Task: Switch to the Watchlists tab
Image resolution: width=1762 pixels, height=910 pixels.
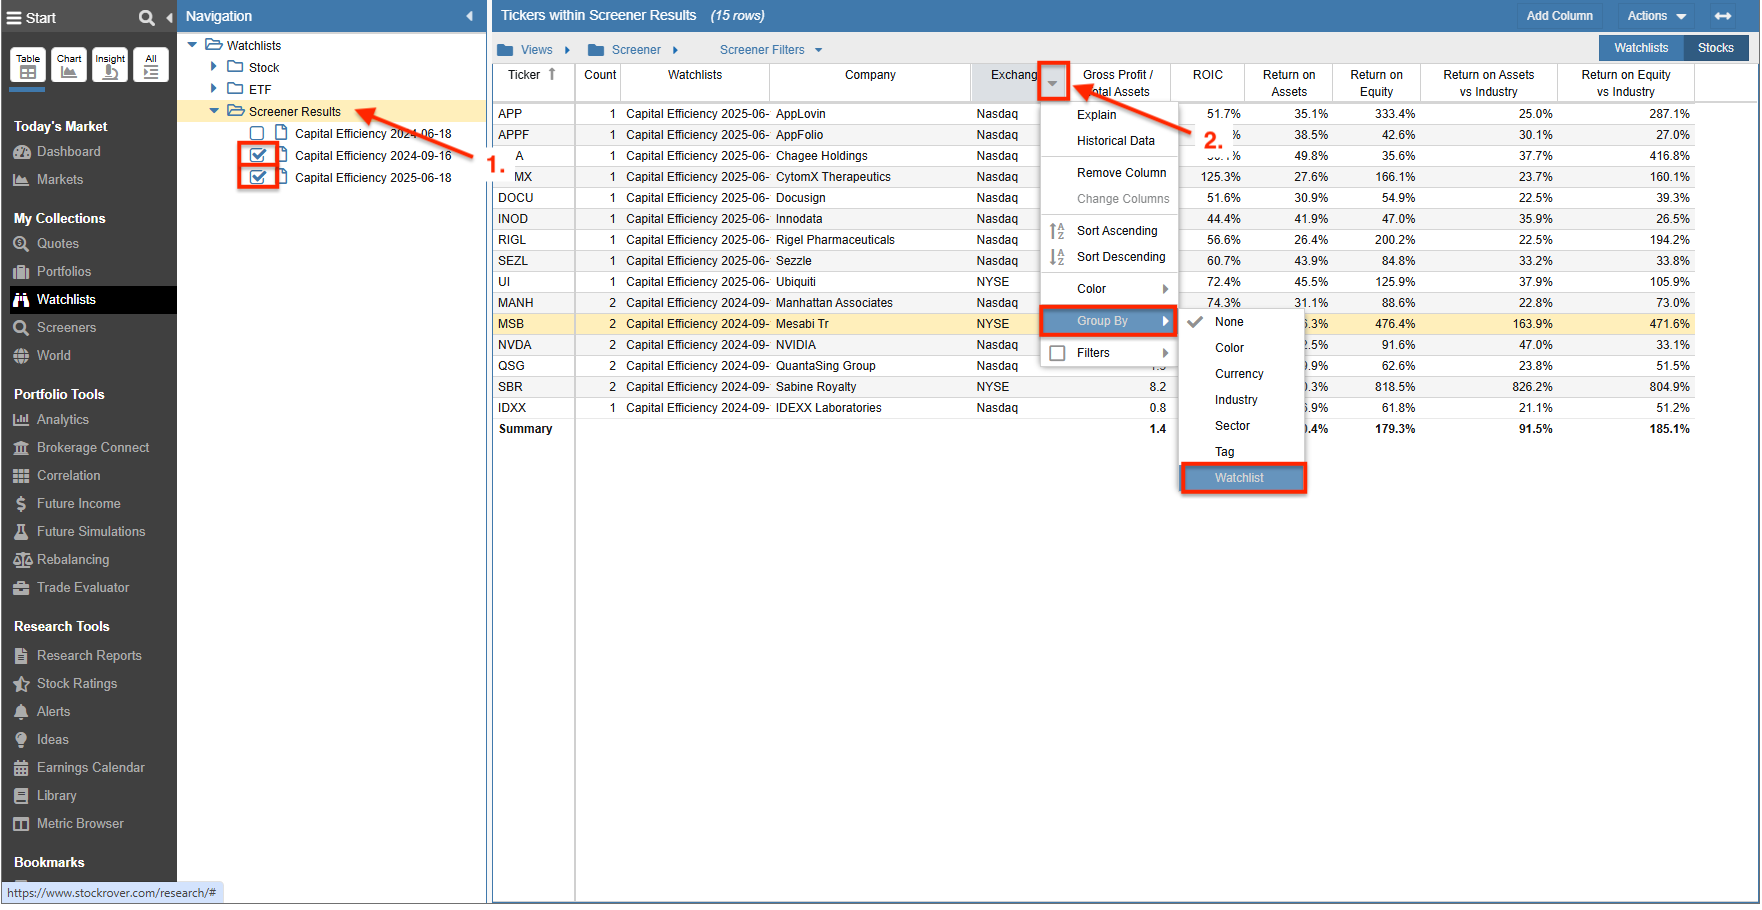Action: tap(1641, 48)
